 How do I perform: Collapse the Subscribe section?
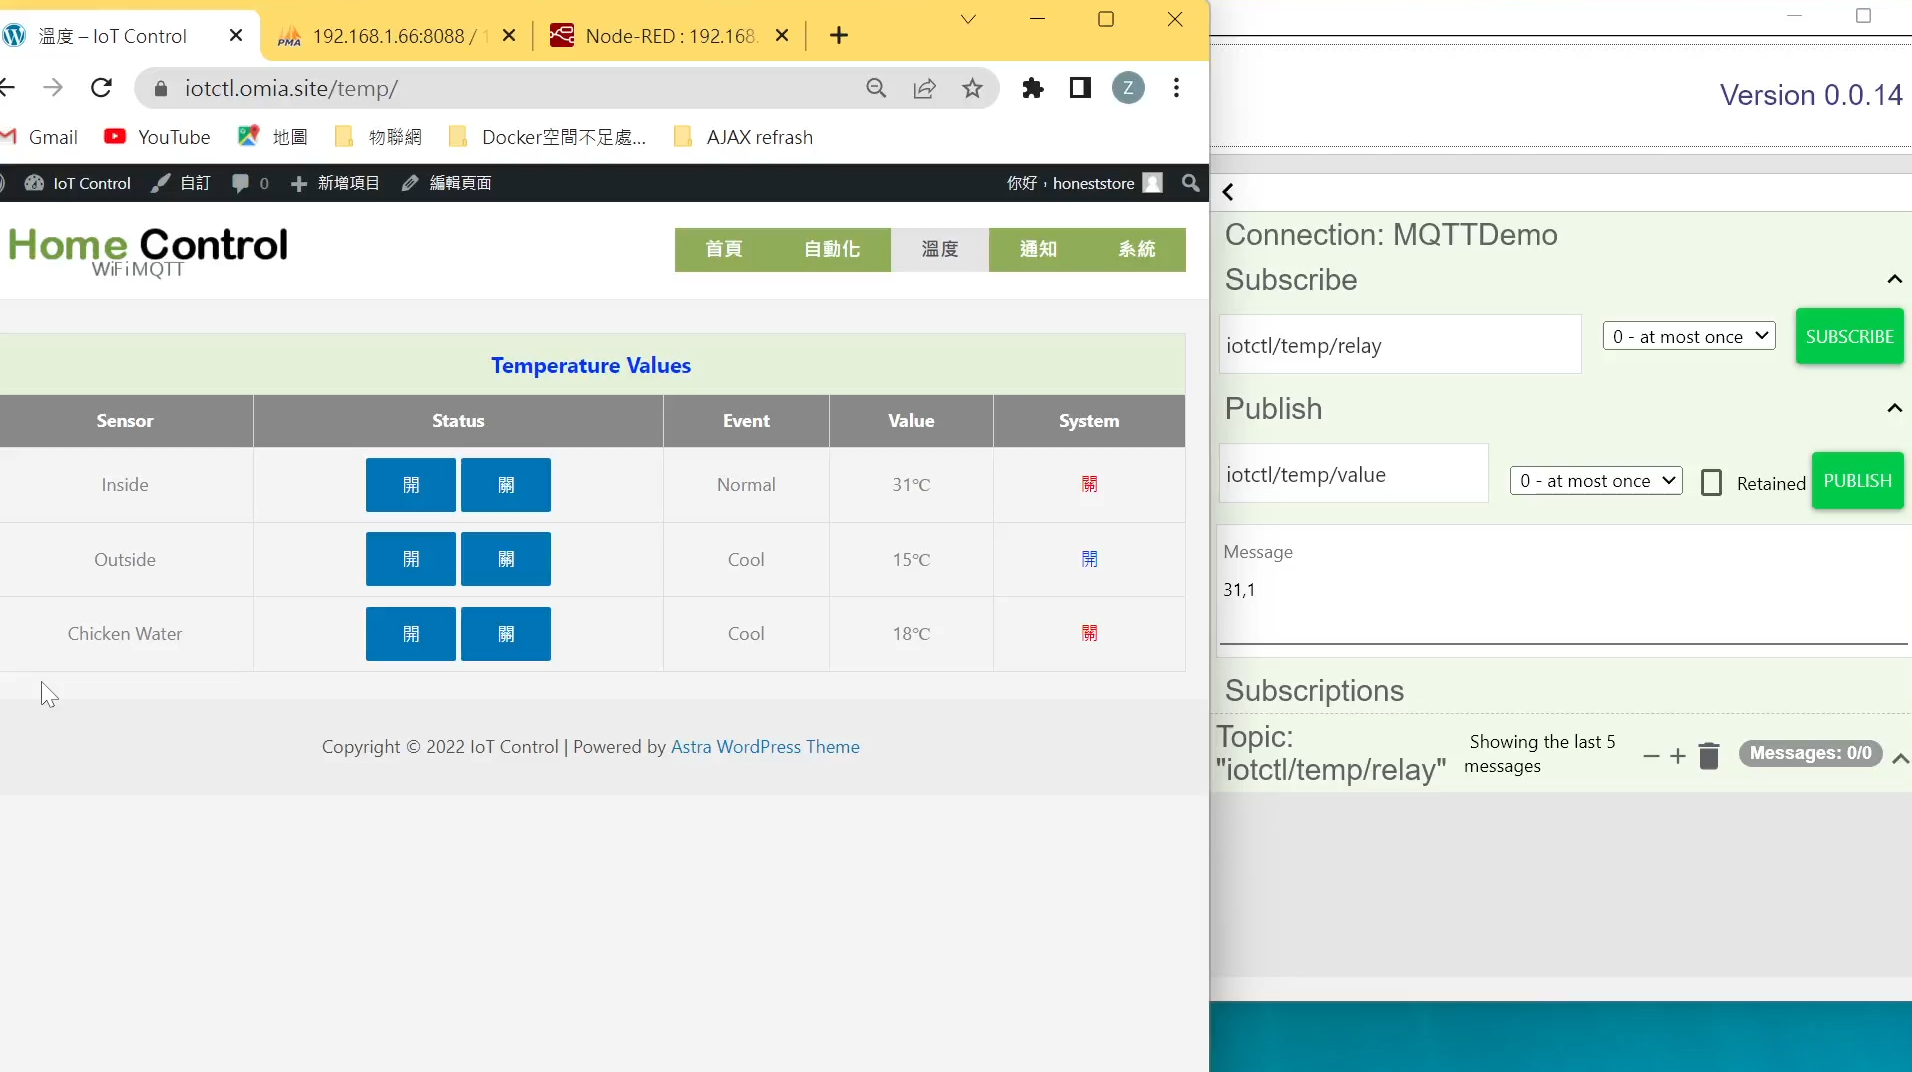tap(1893, 280)
